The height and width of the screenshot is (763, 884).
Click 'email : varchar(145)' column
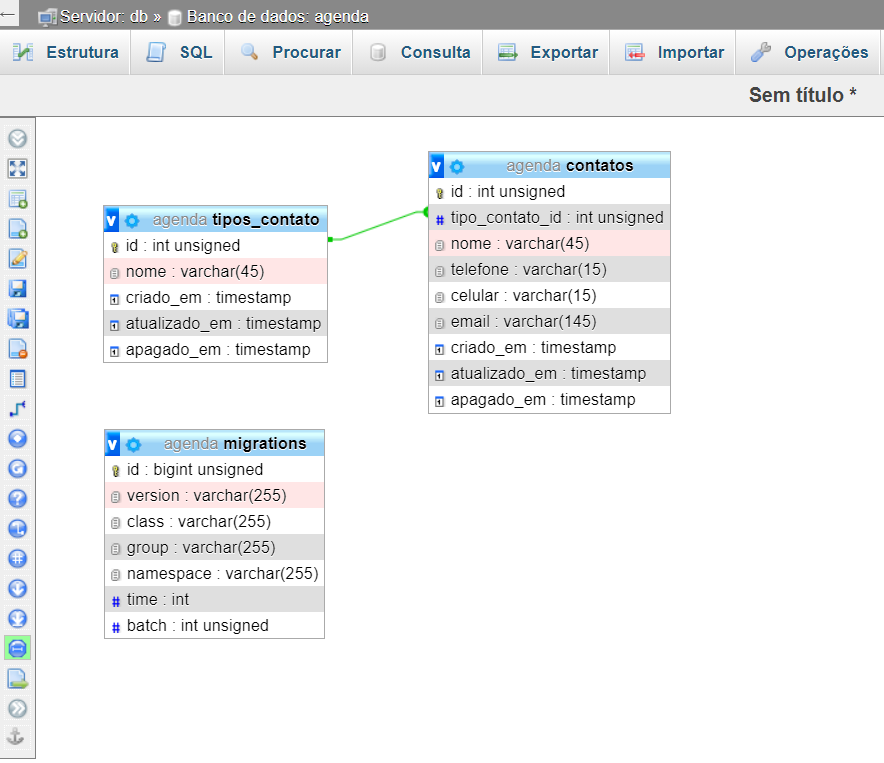[x=550, y=321]
